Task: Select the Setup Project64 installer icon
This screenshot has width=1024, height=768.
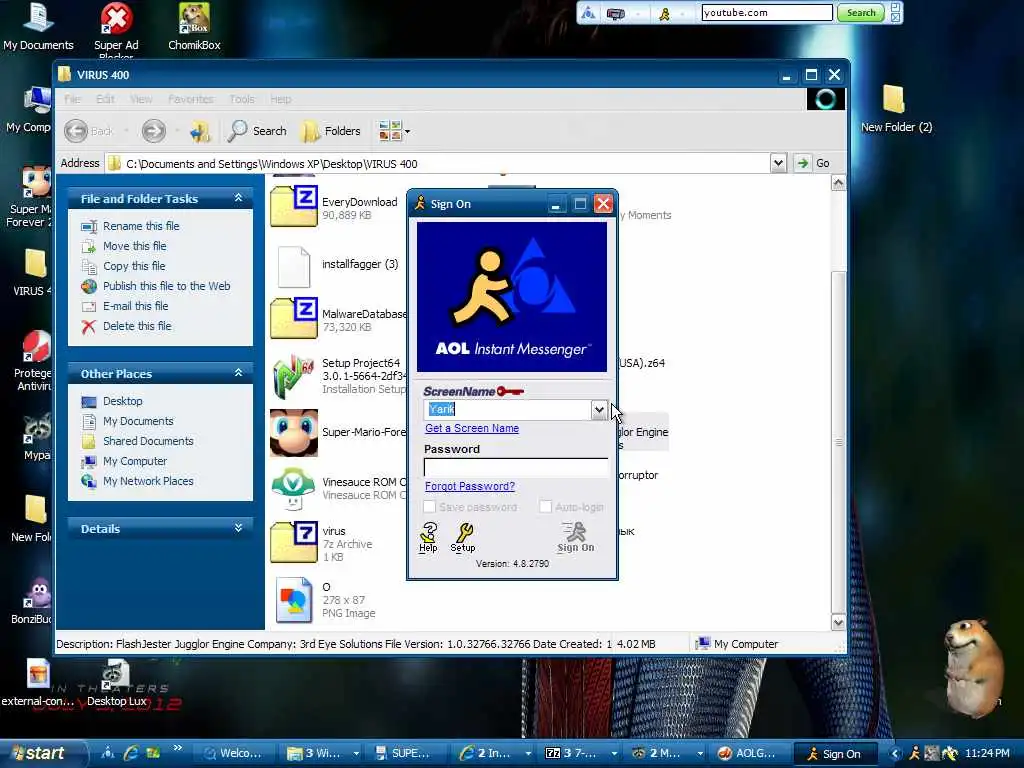Action: pos(294,377)
